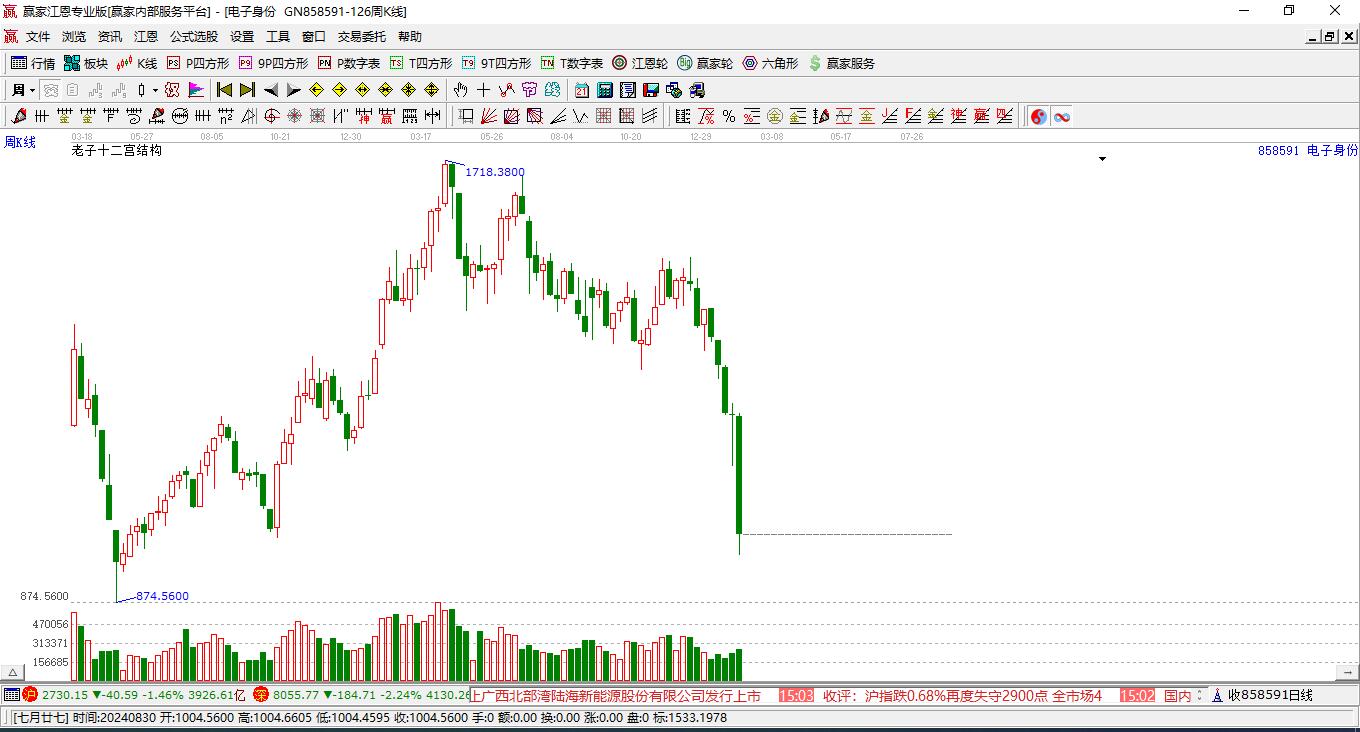Open the T四方形 tool
This screenshot has width=1360, height=732.
pyautogui.click(x=421, y=63)
